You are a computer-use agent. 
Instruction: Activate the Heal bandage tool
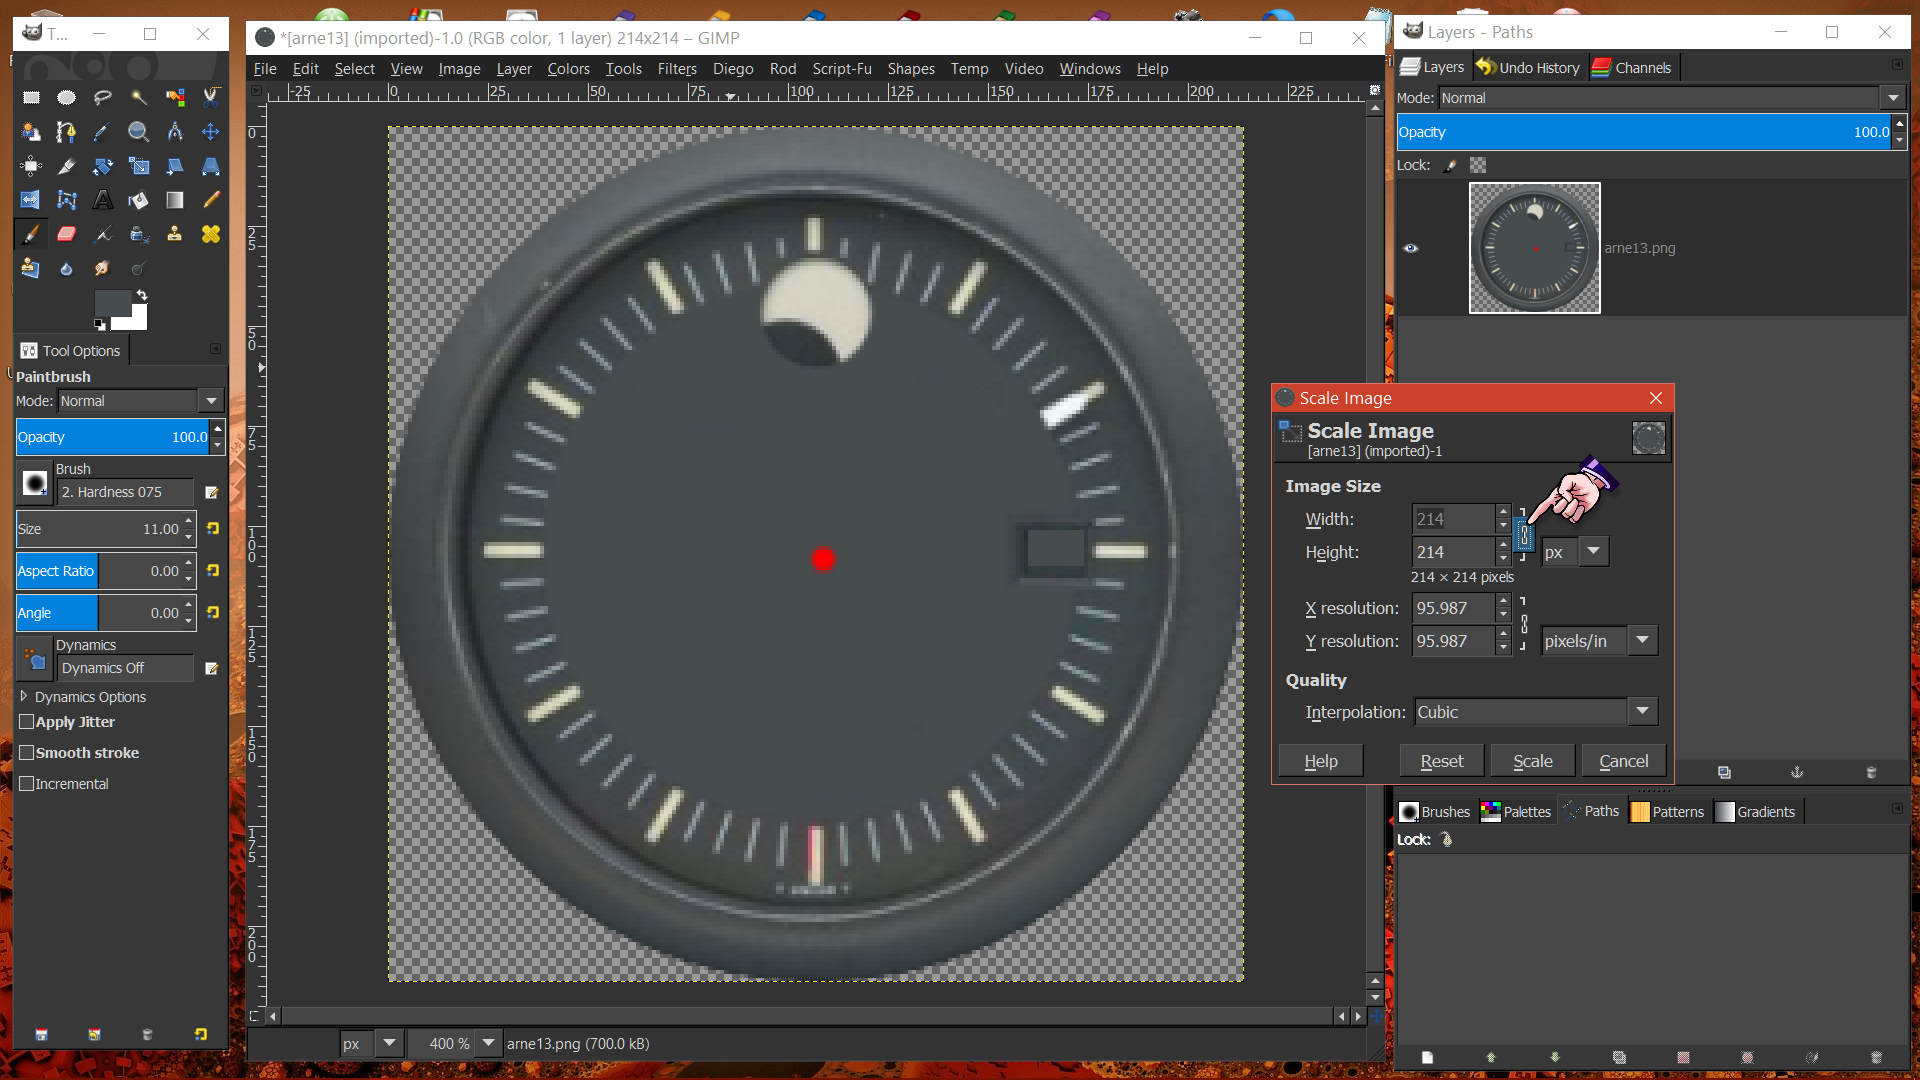click(211, 234)
